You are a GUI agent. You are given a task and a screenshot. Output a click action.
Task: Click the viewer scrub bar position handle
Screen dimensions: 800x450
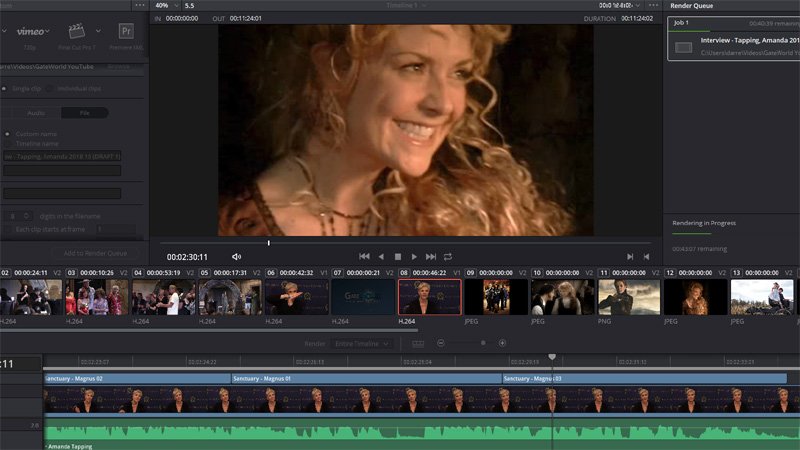coord(268,243)
